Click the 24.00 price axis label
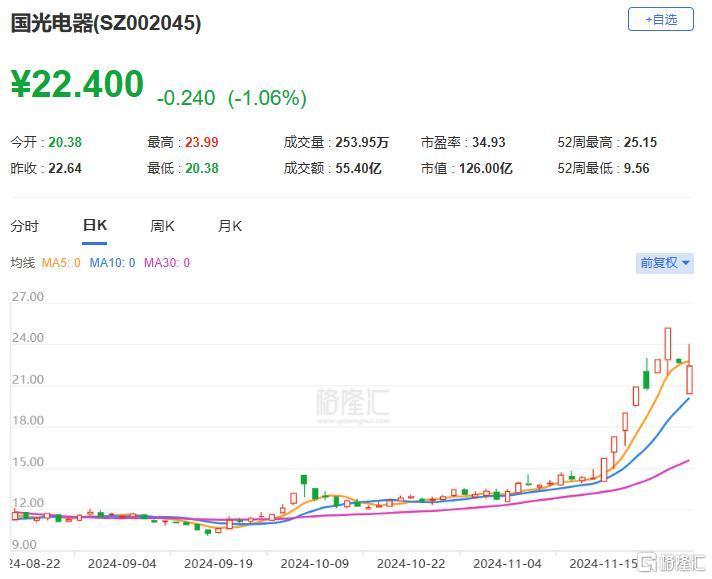The image size is (712, 579). pyautogui.click(x=28, y=338)
